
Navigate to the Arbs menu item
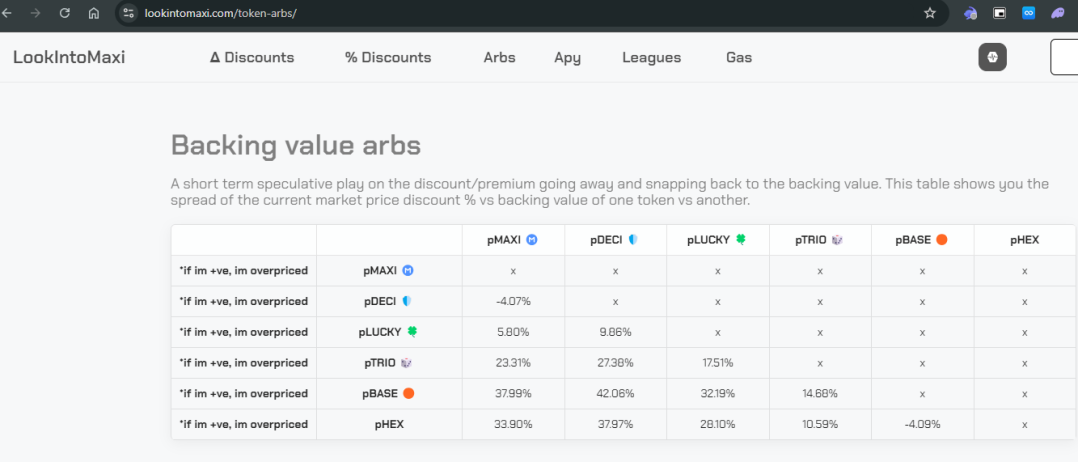[499, 57]
